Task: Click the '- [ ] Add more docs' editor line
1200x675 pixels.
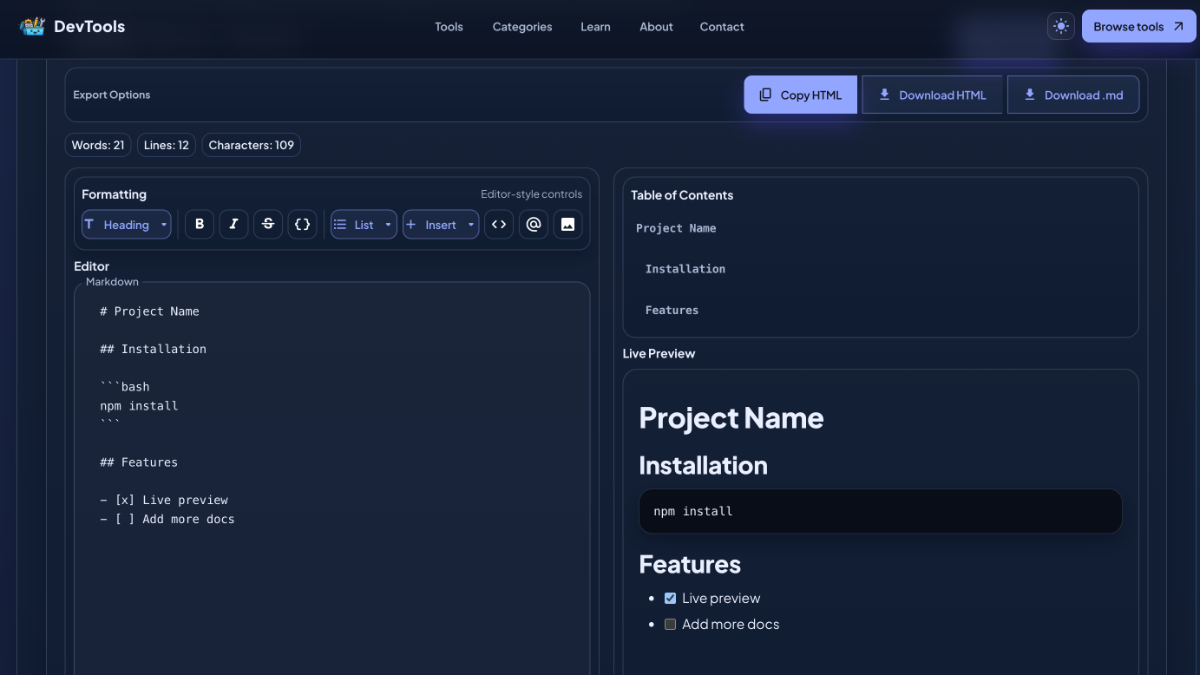Action: coord(167,519)
